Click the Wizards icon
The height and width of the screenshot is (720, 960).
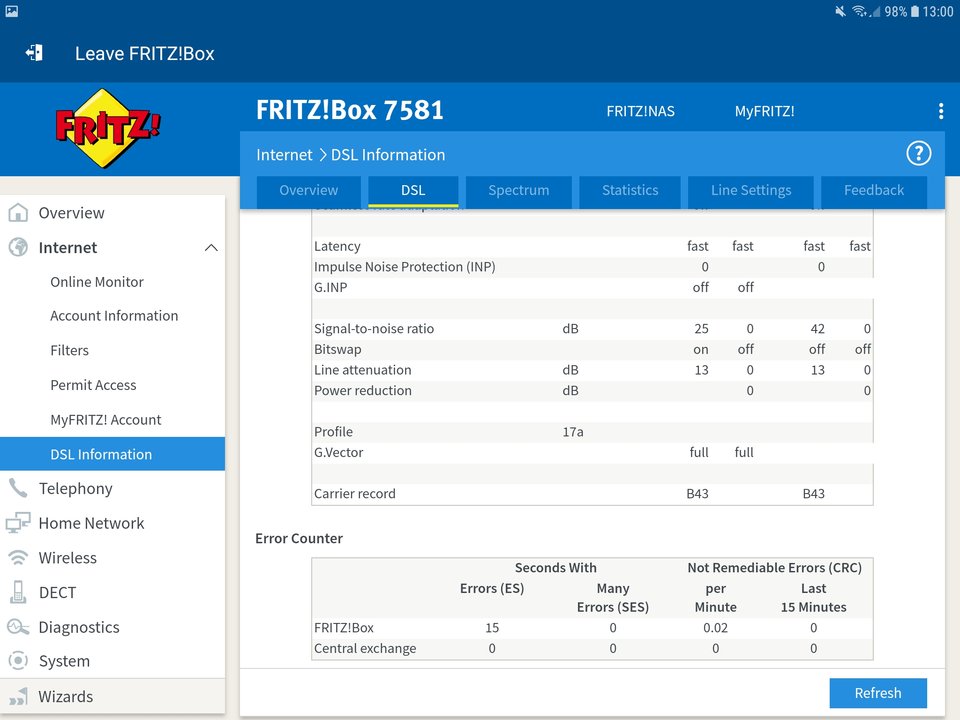(18, 696)
